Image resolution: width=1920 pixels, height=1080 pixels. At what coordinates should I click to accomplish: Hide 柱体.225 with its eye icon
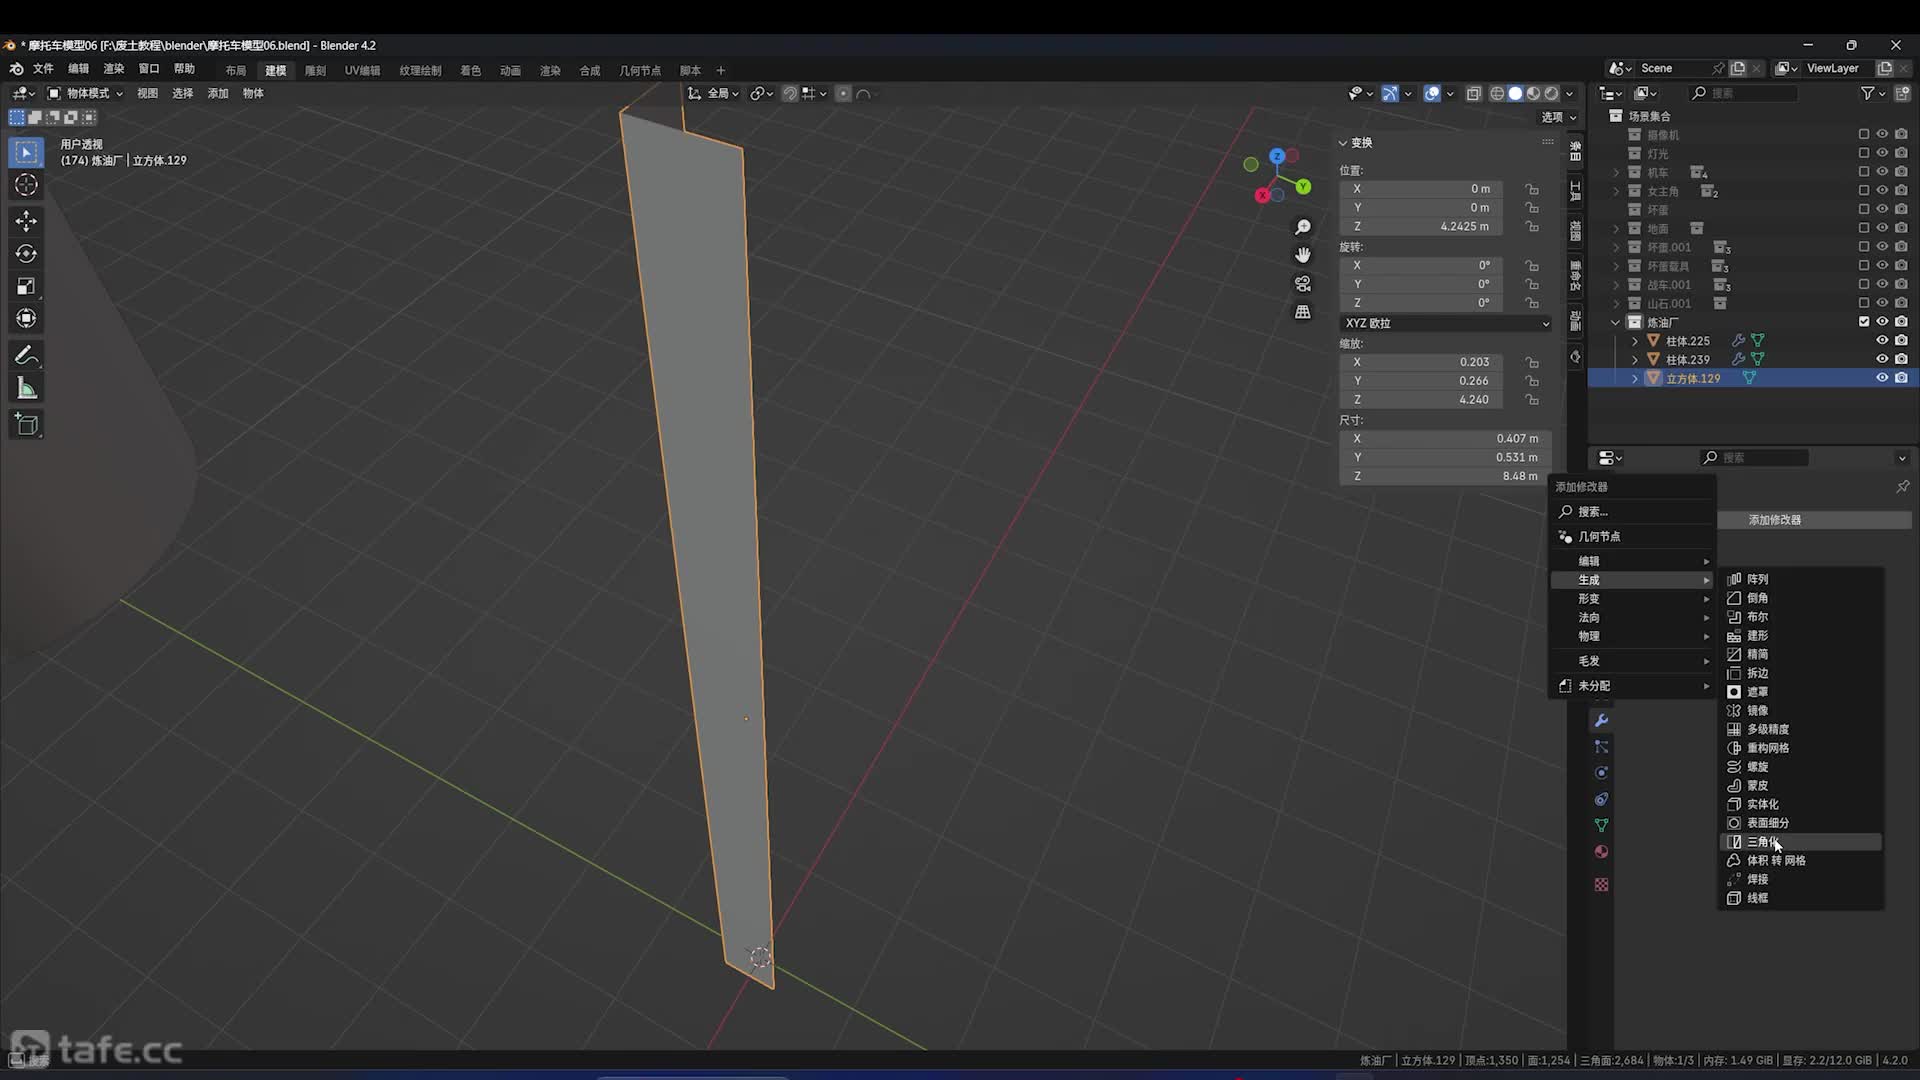click(1882, 341)
